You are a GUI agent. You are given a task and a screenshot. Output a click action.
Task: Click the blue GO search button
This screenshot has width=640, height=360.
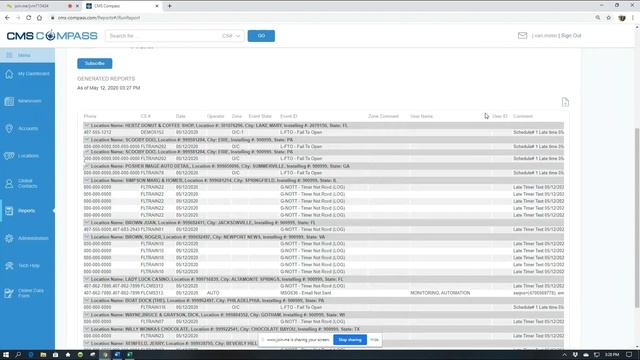coord(261,36)
